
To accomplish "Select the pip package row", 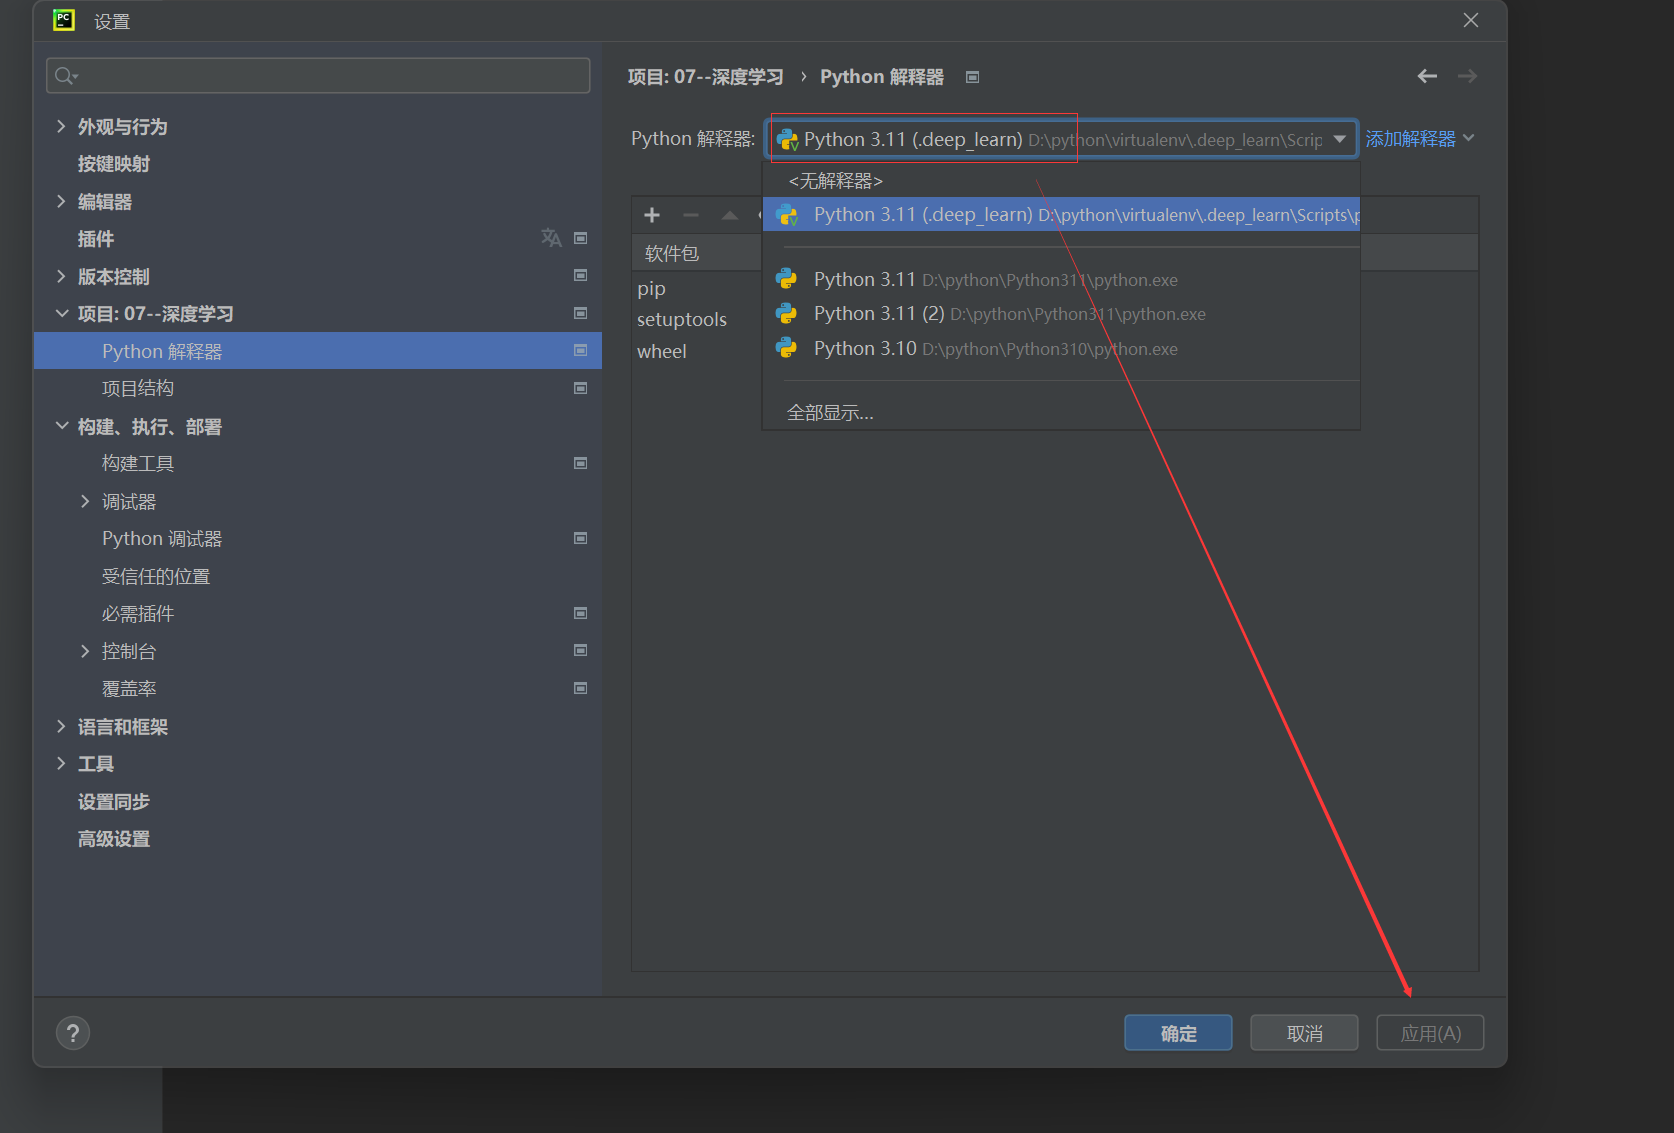I will click(651, 288).
